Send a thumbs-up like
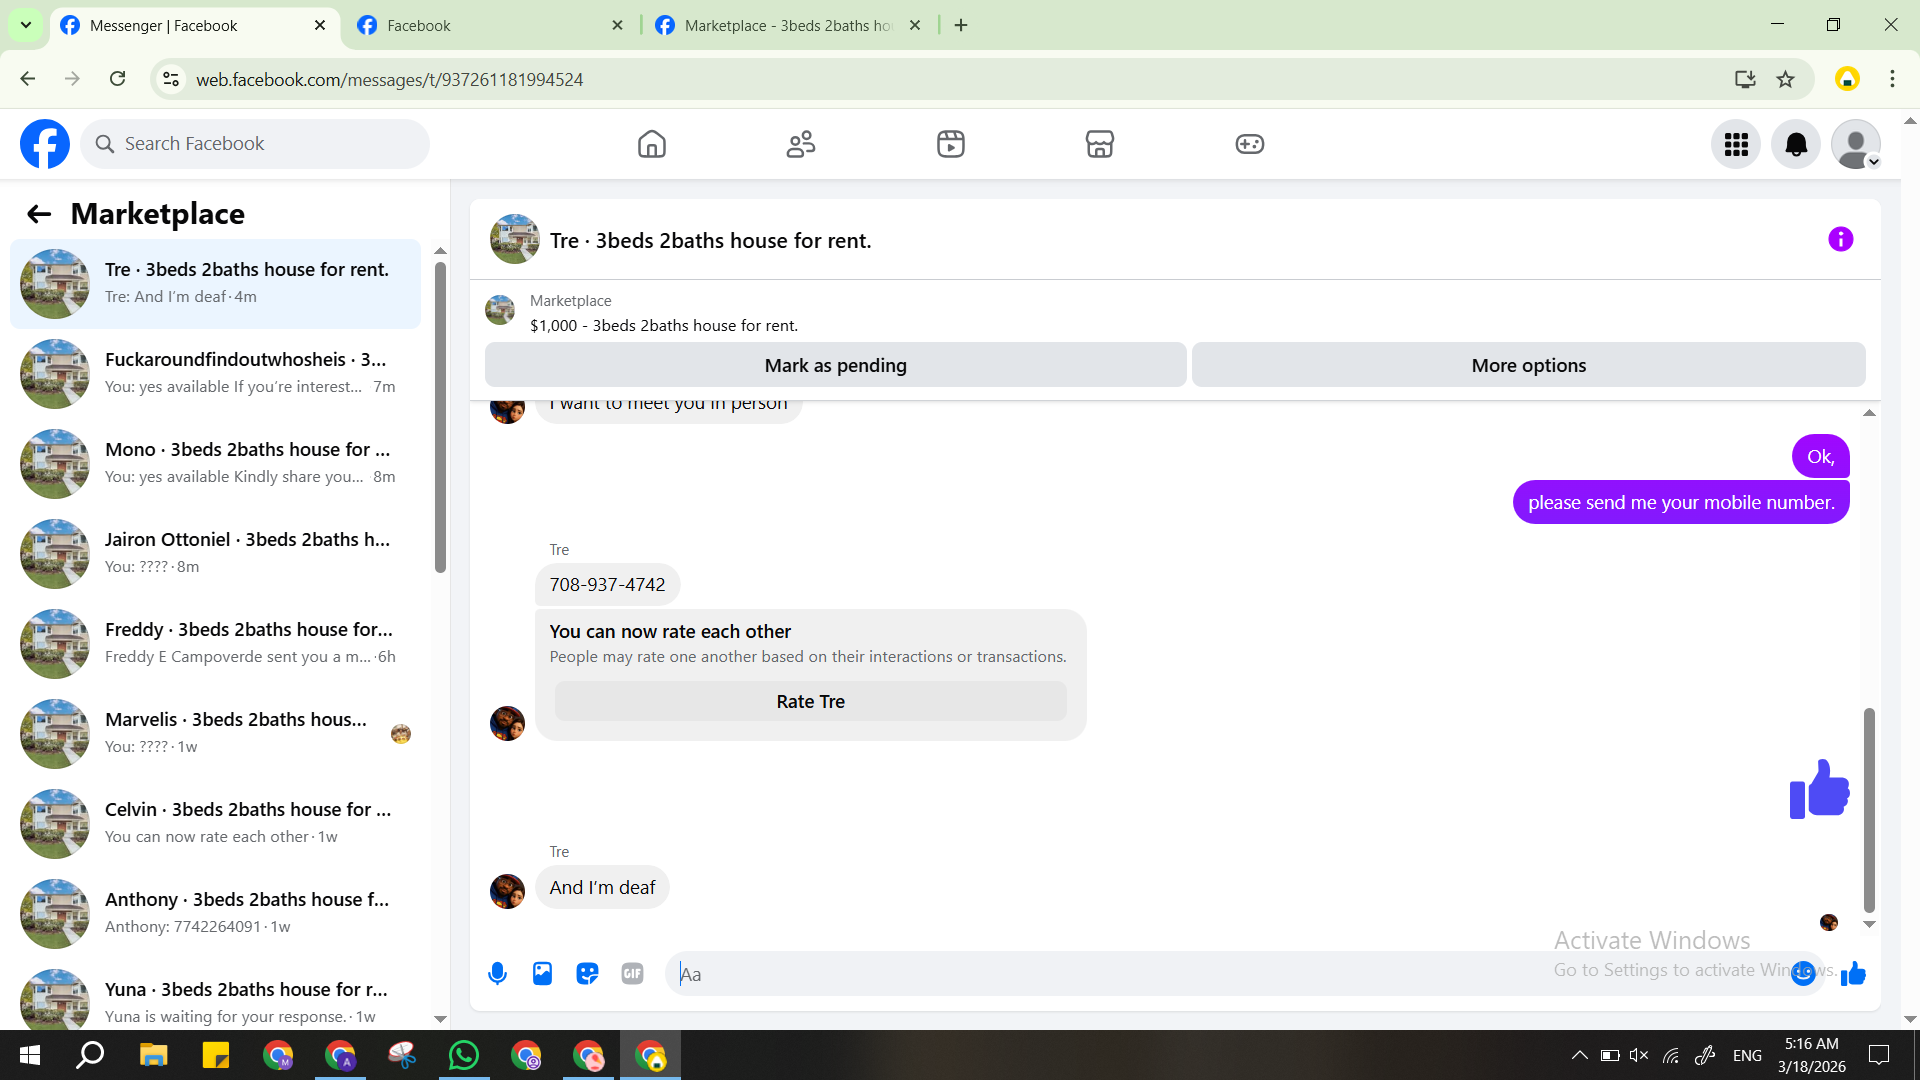1920x1080 pixels. (x=1853, y=973)
